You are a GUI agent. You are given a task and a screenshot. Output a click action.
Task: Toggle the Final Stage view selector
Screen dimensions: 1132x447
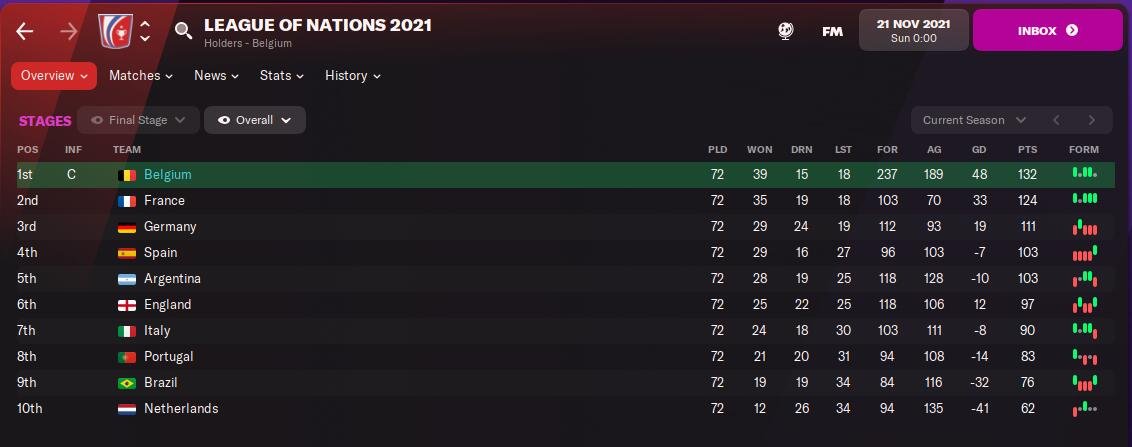[x=138, y=120]
